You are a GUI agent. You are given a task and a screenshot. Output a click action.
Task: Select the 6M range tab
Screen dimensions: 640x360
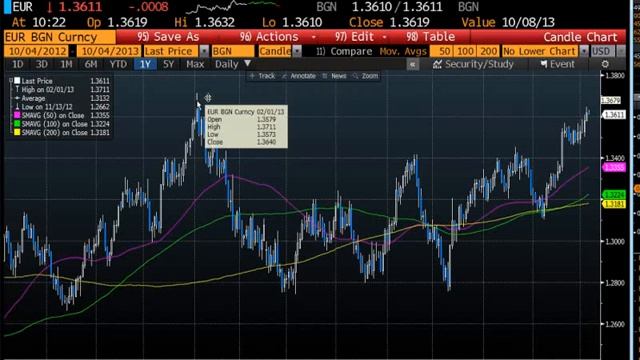coord(91,64)
